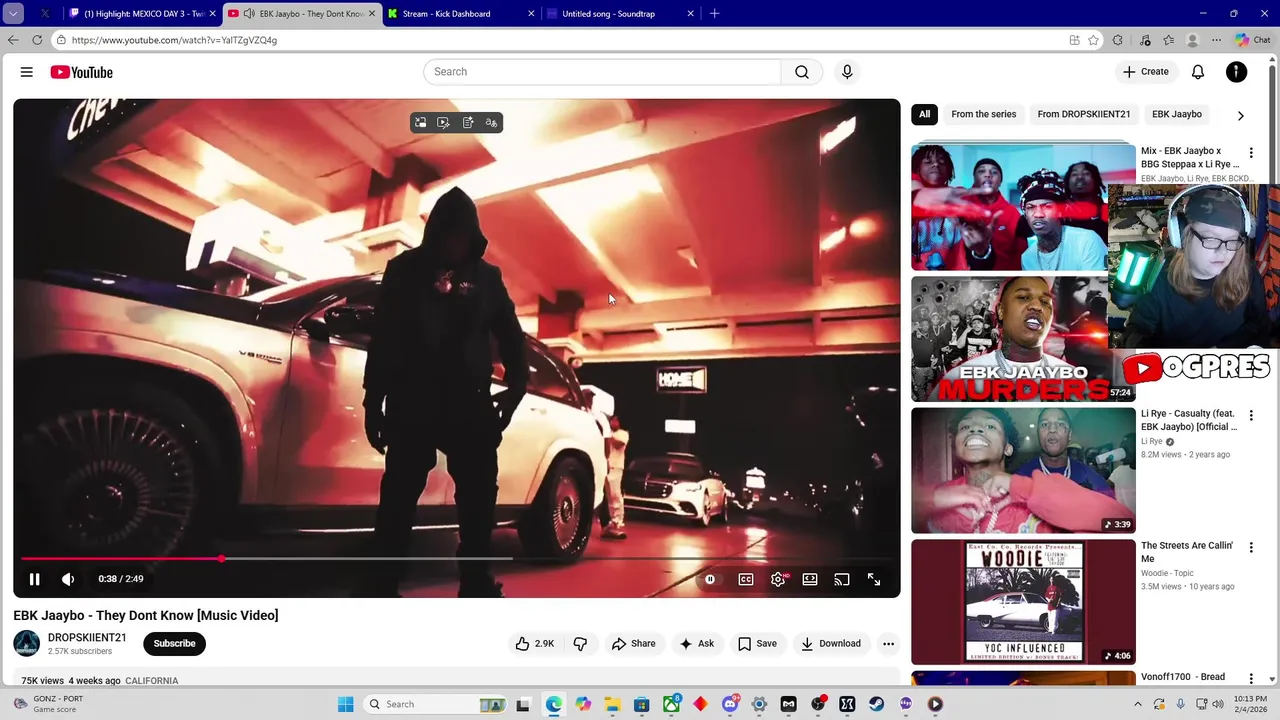This screenshot has width=1280, height=720.
Task: Toggle the autoplay switch in player
Action: click(x=710, y=579)
